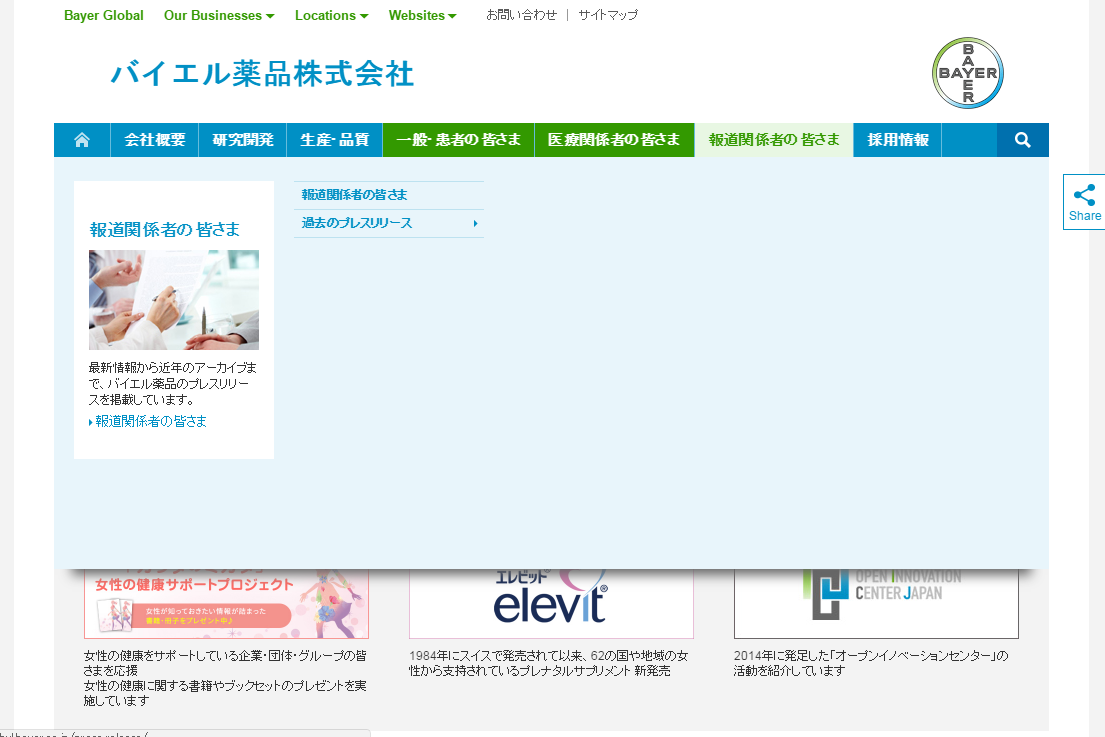This screenshot has width=1105, height=737.
Task: Select the 生産・品質 menu tab
Action: tap(335, 140)
